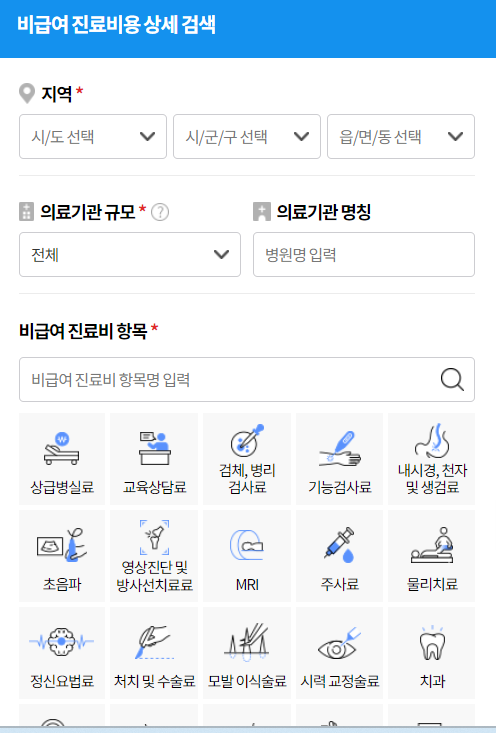Open the 시/도 선택 dropdown
Viewport: 496px width, 733px height.
click(x=93, y=137)
